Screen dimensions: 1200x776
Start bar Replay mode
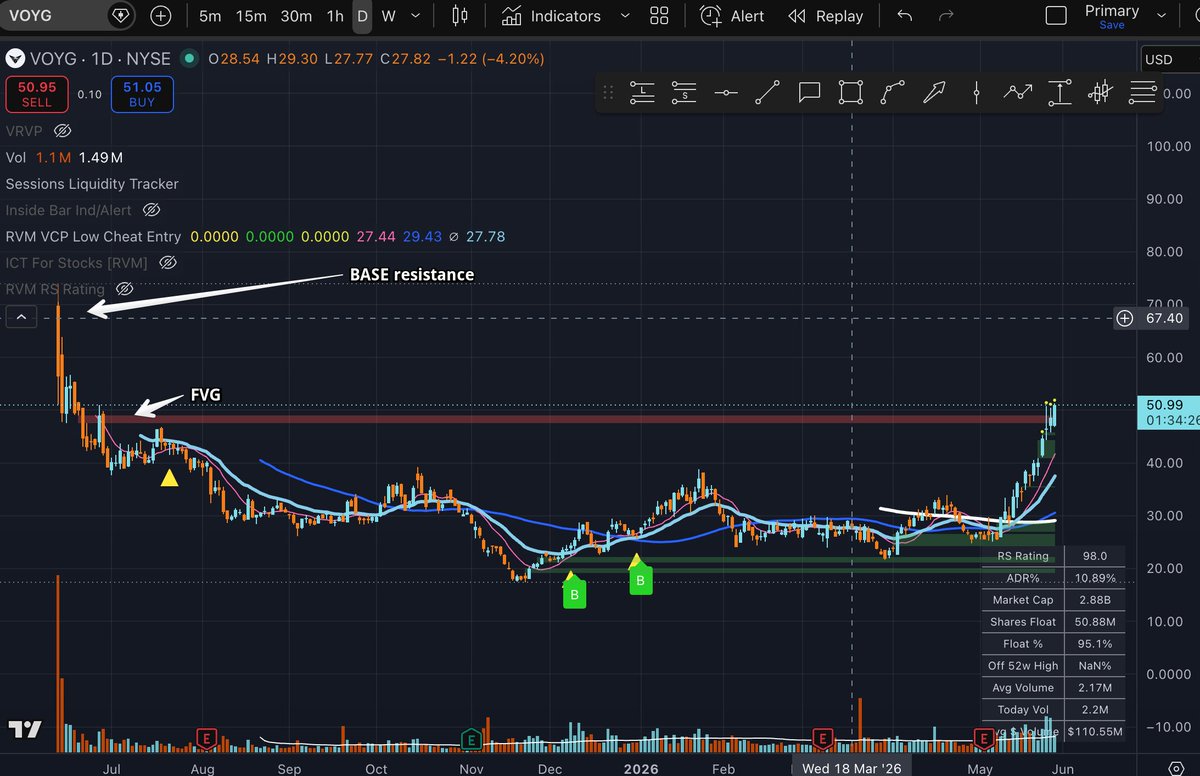[825, 16]
